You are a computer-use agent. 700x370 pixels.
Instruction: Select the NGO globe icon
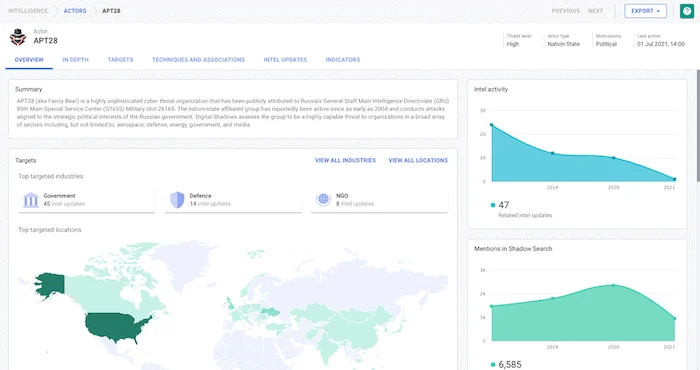click(x=323, y=199)
